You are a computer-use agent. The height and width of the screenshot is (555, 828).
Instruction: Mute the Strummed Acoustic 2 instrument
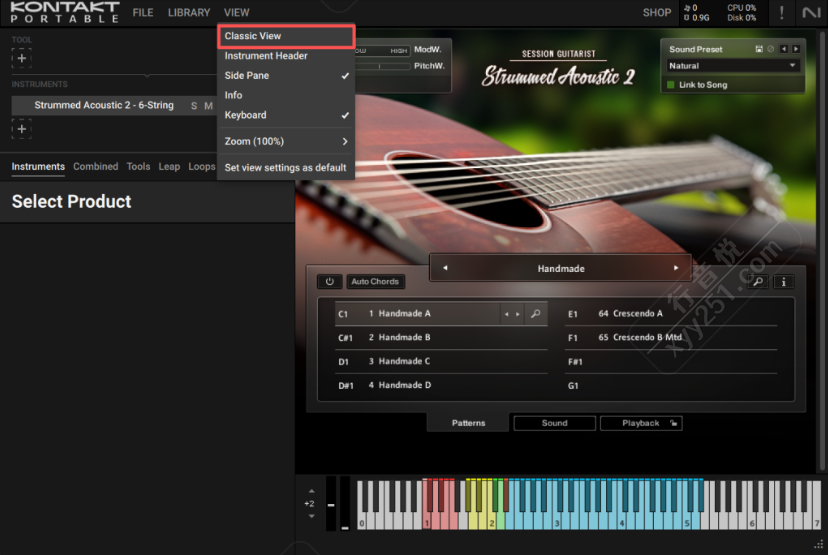coord(209,106)
